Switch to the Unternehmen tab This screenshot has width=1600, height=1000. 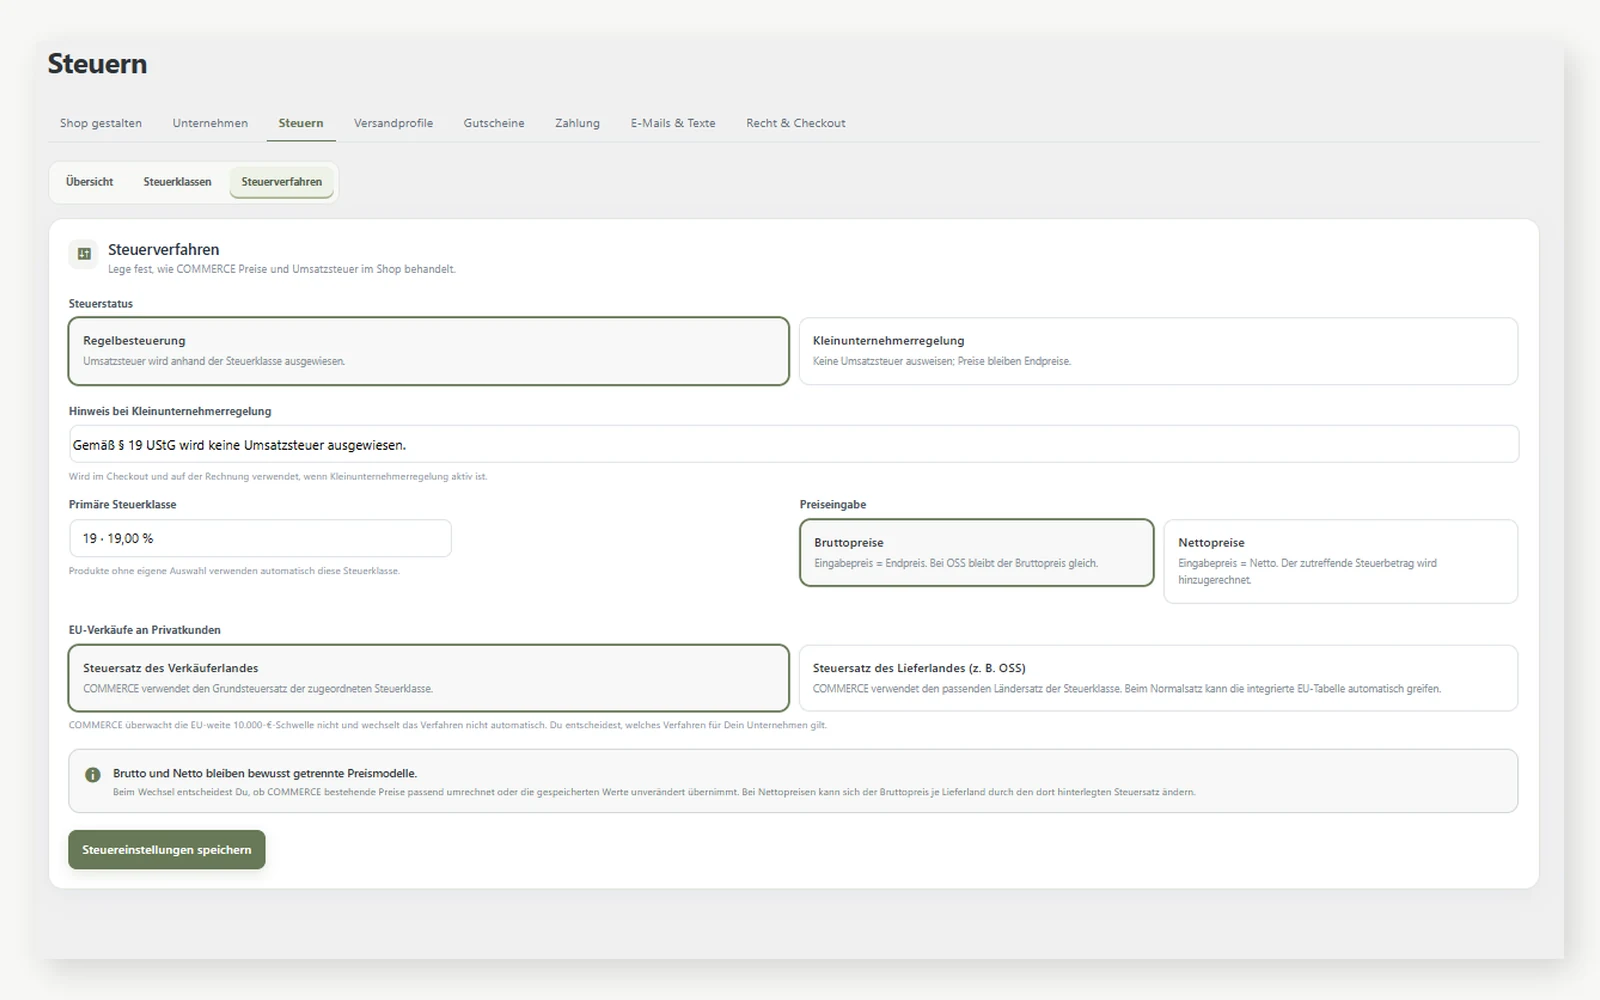point(210,123)
